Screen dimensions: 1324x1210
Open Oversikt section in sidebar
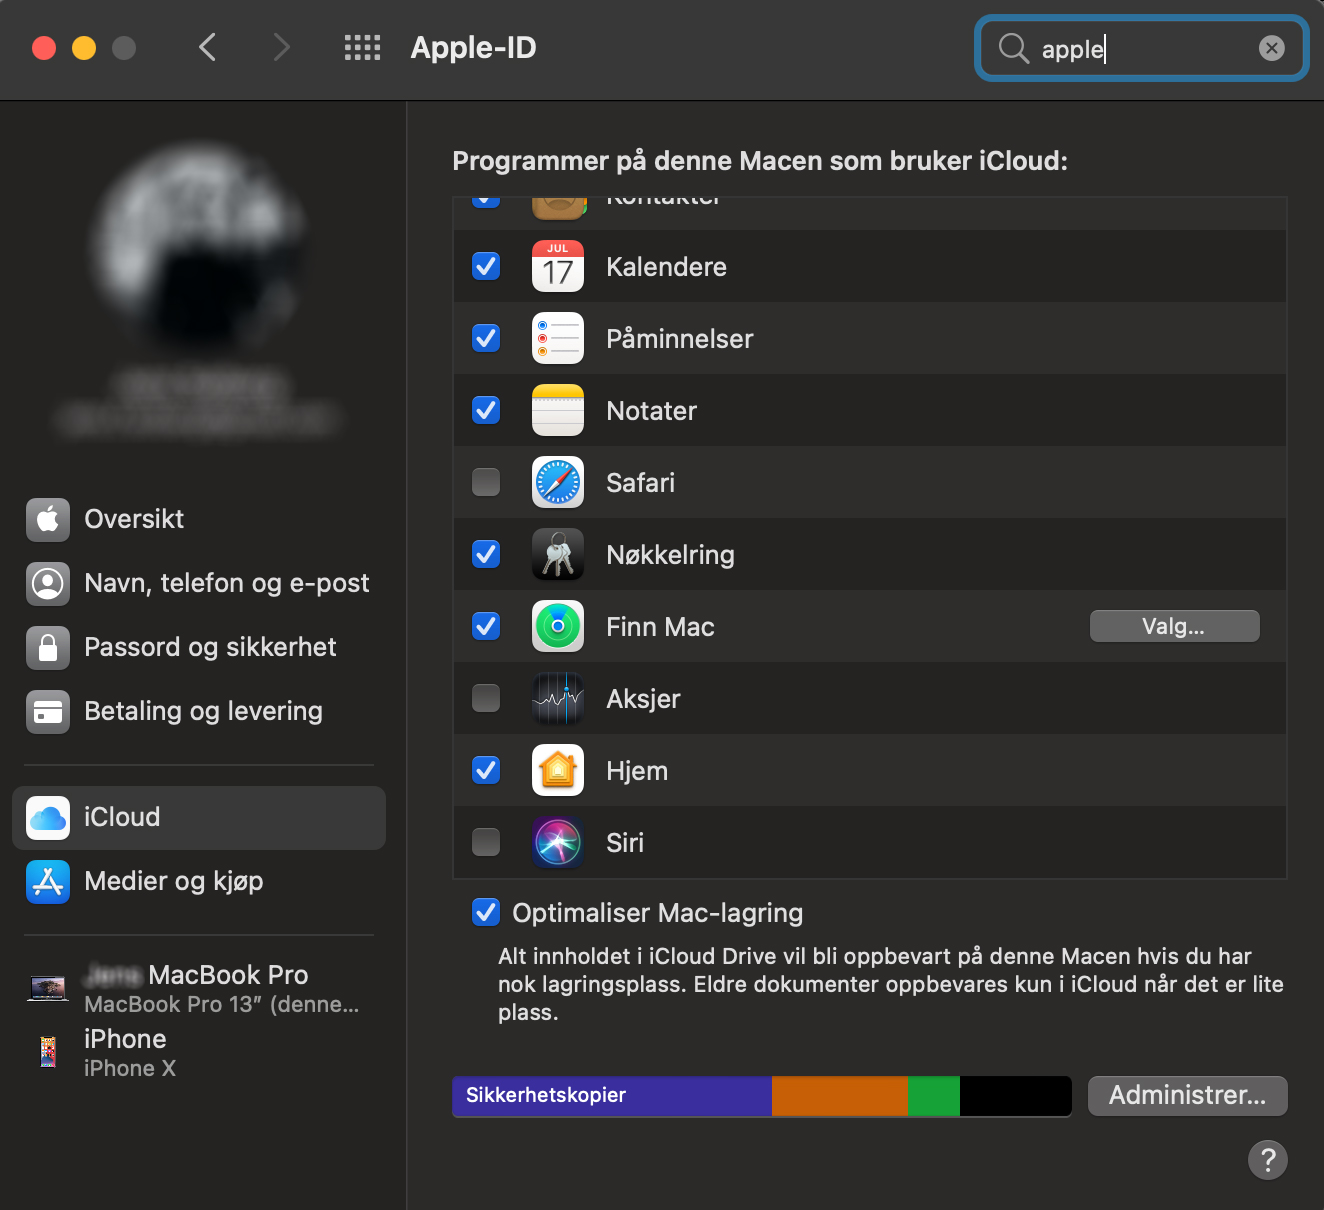(x=199, y=519)
